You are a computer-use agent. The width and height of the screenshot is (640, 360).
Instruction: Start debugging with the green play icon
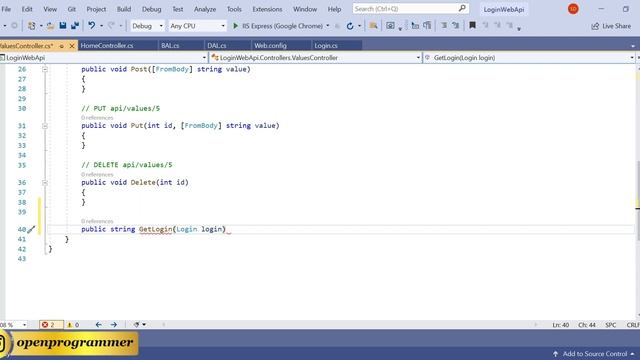[236, 26]
